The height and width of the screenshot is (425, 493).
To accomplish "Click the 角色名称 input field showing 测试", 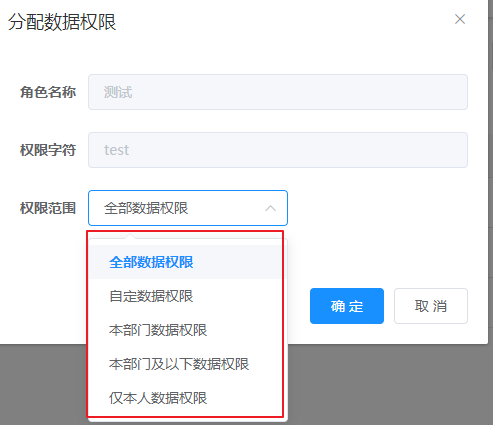I will pyautogui.click(x=278, y=92).
